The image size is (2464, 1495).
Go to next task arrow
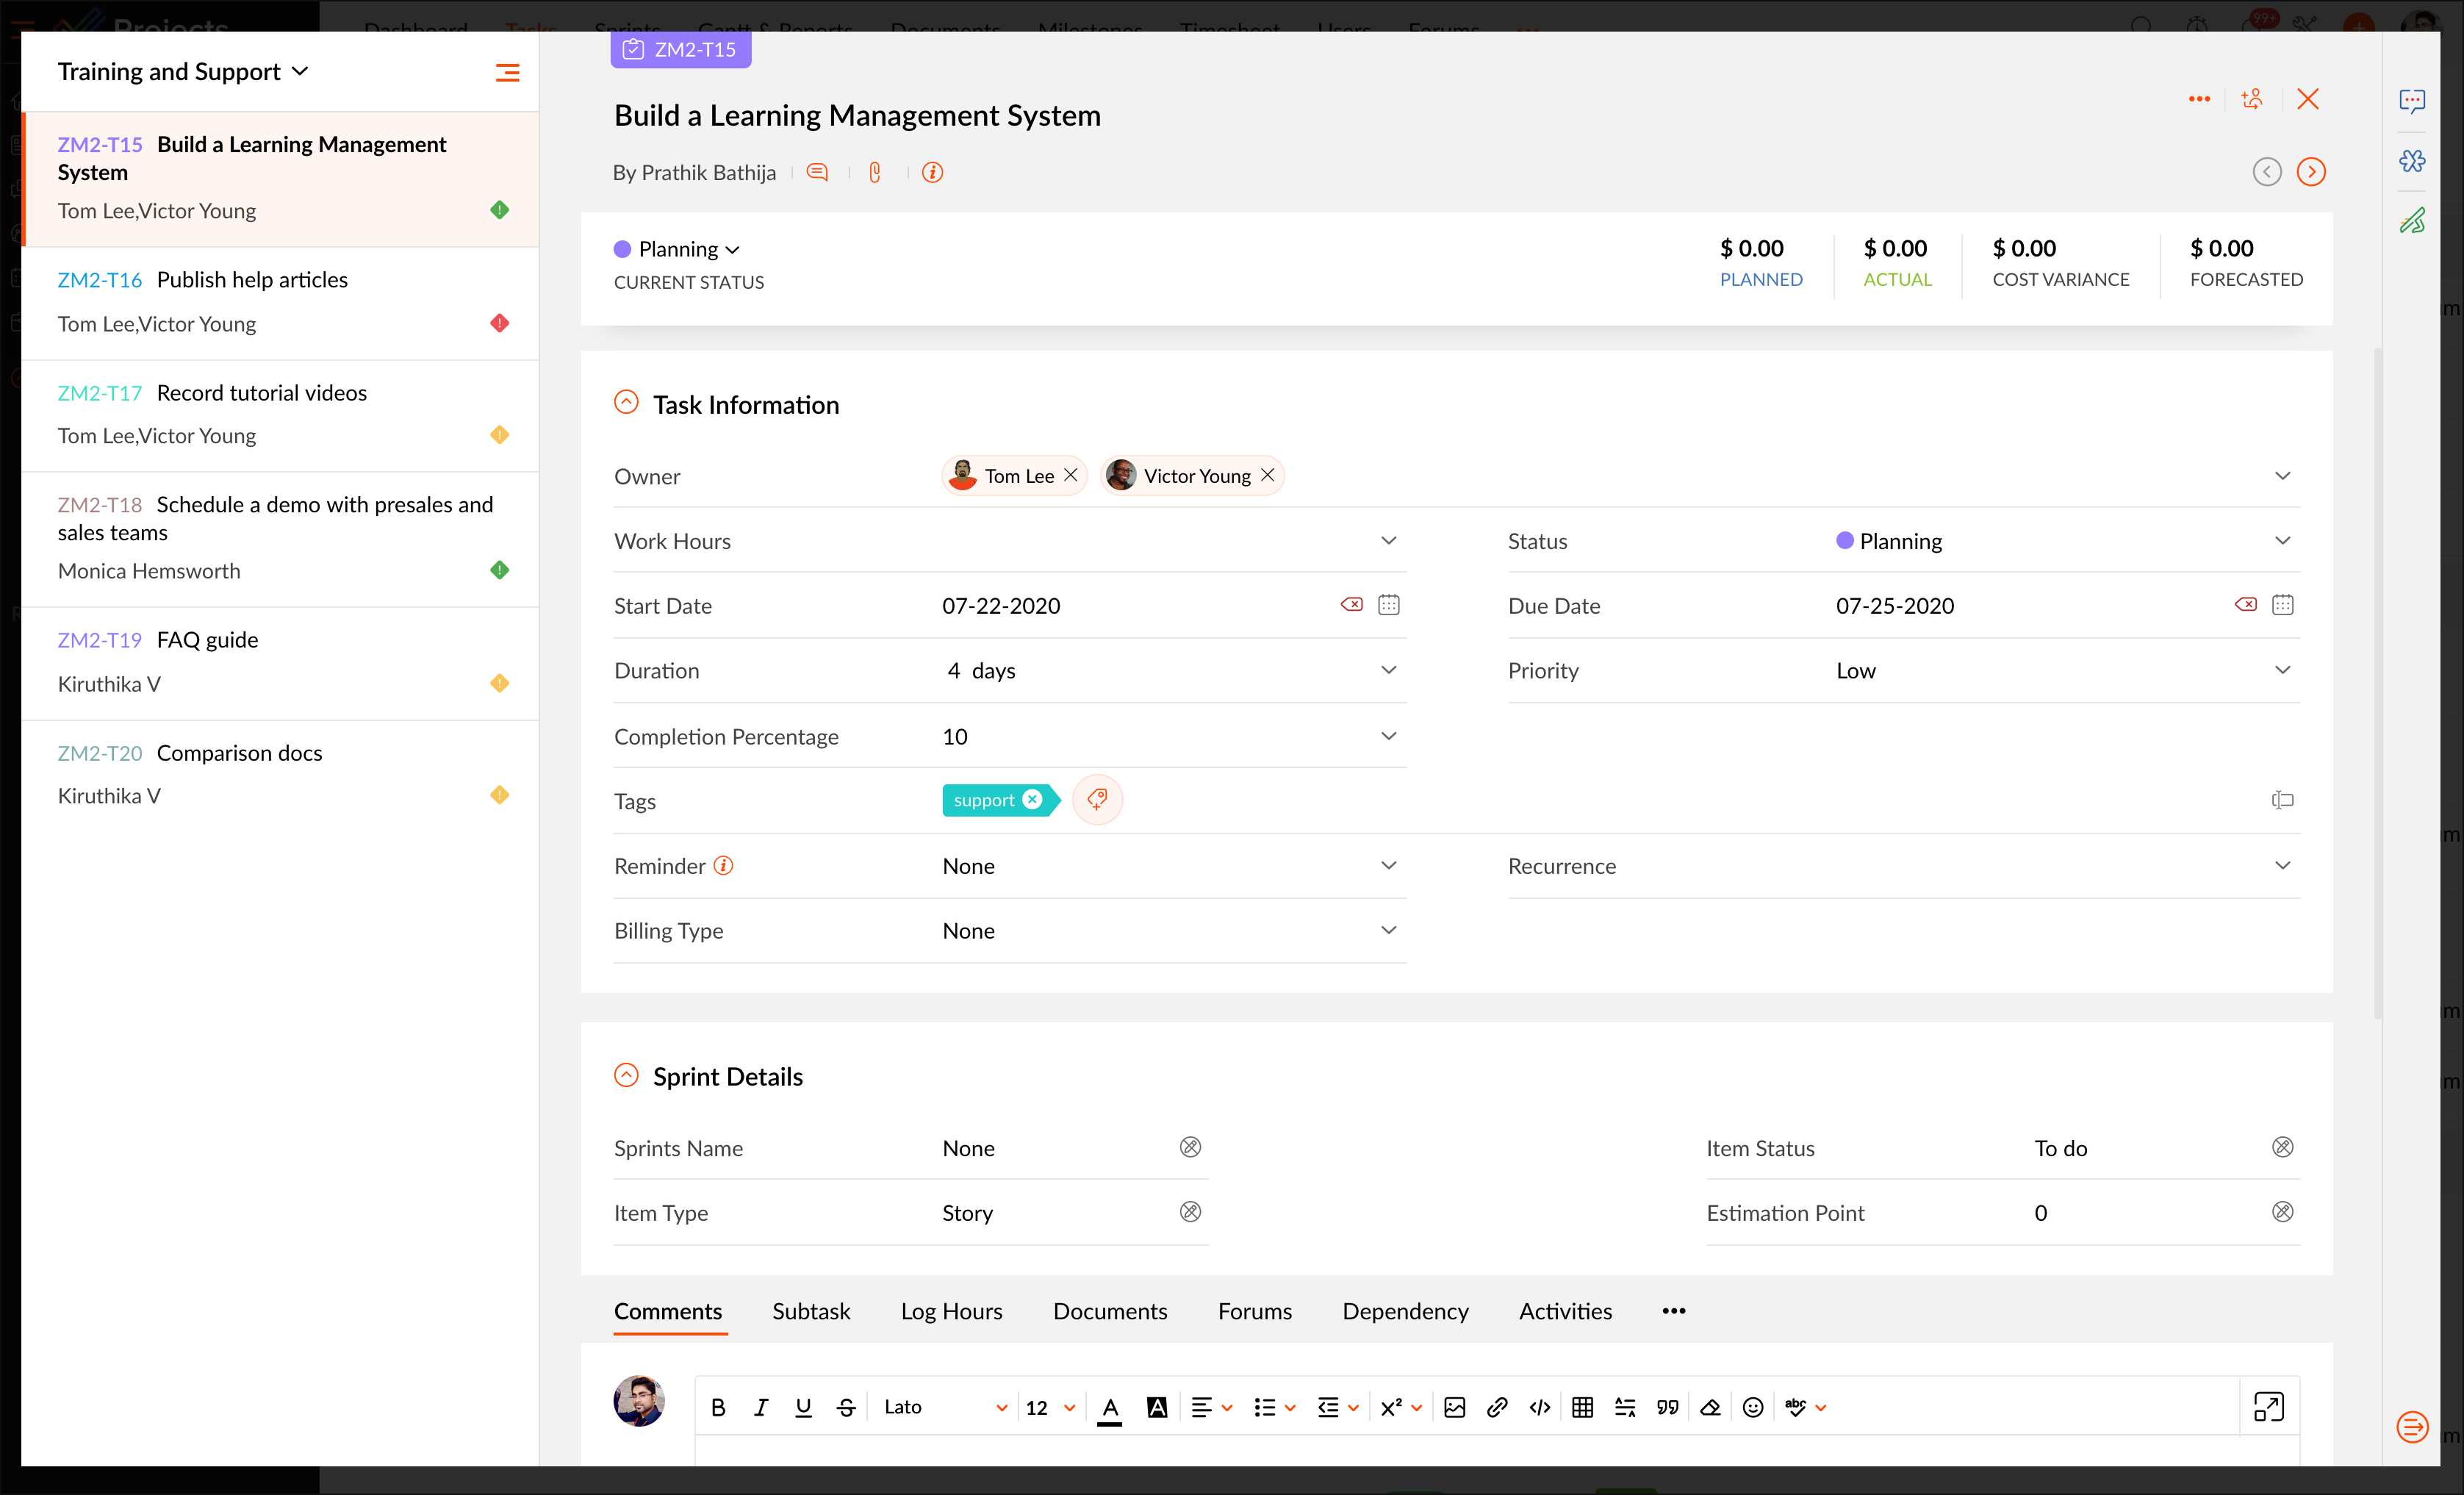pos(2310,172)
